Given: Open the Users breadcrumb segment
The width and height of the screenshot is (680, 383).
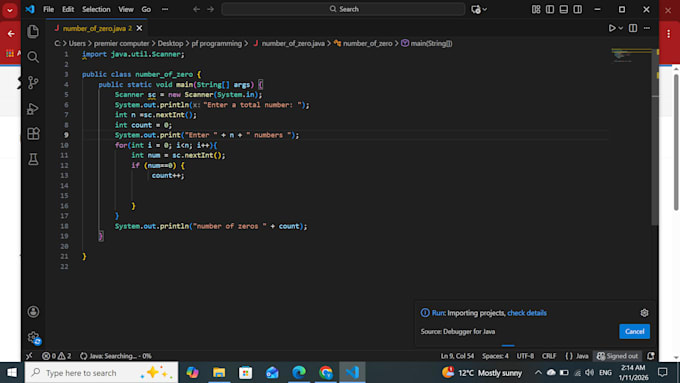Looking at the screenshot, I should coord(77,43).
